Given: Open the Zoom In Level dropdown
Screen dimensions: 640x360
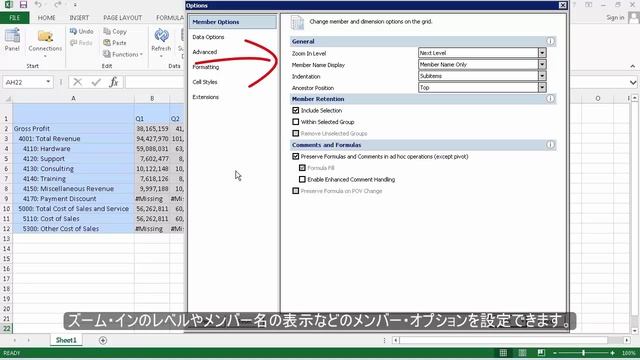Looking at the screenshot, I should (x=542, y=53).
